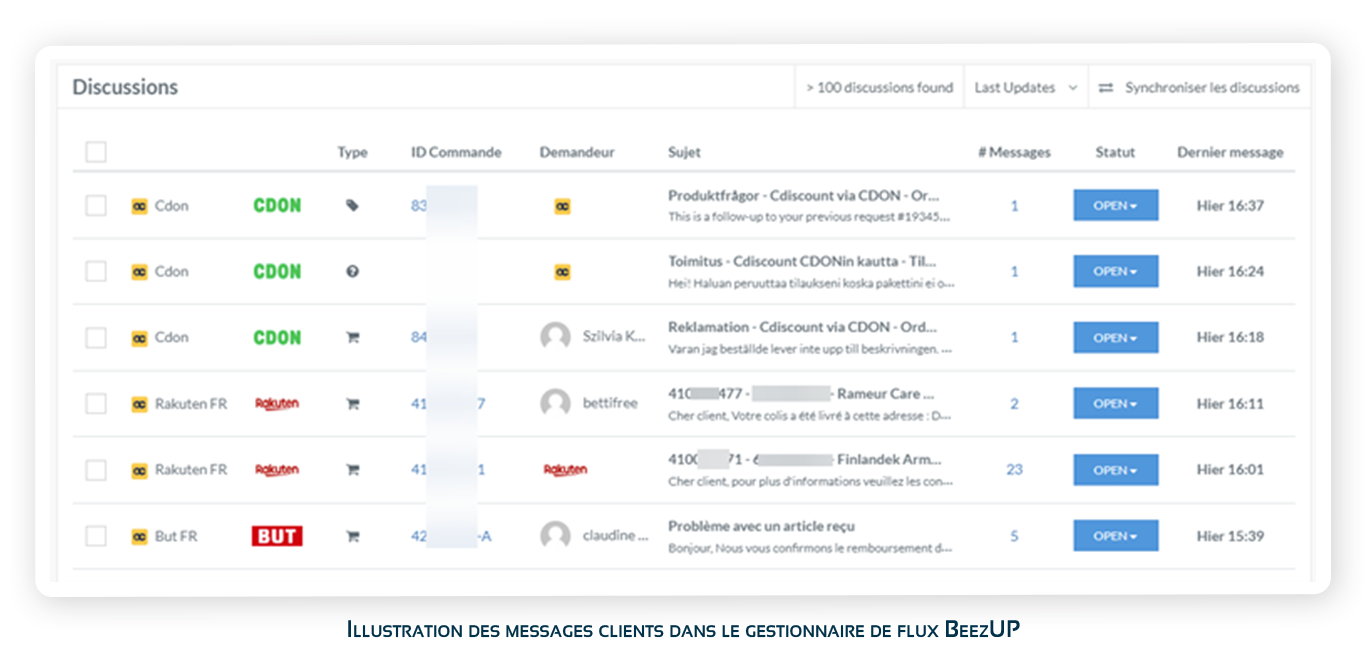Click the Rakuten marketplace logo in the bettifree row

pyautogui.click(x=277, y=404)
